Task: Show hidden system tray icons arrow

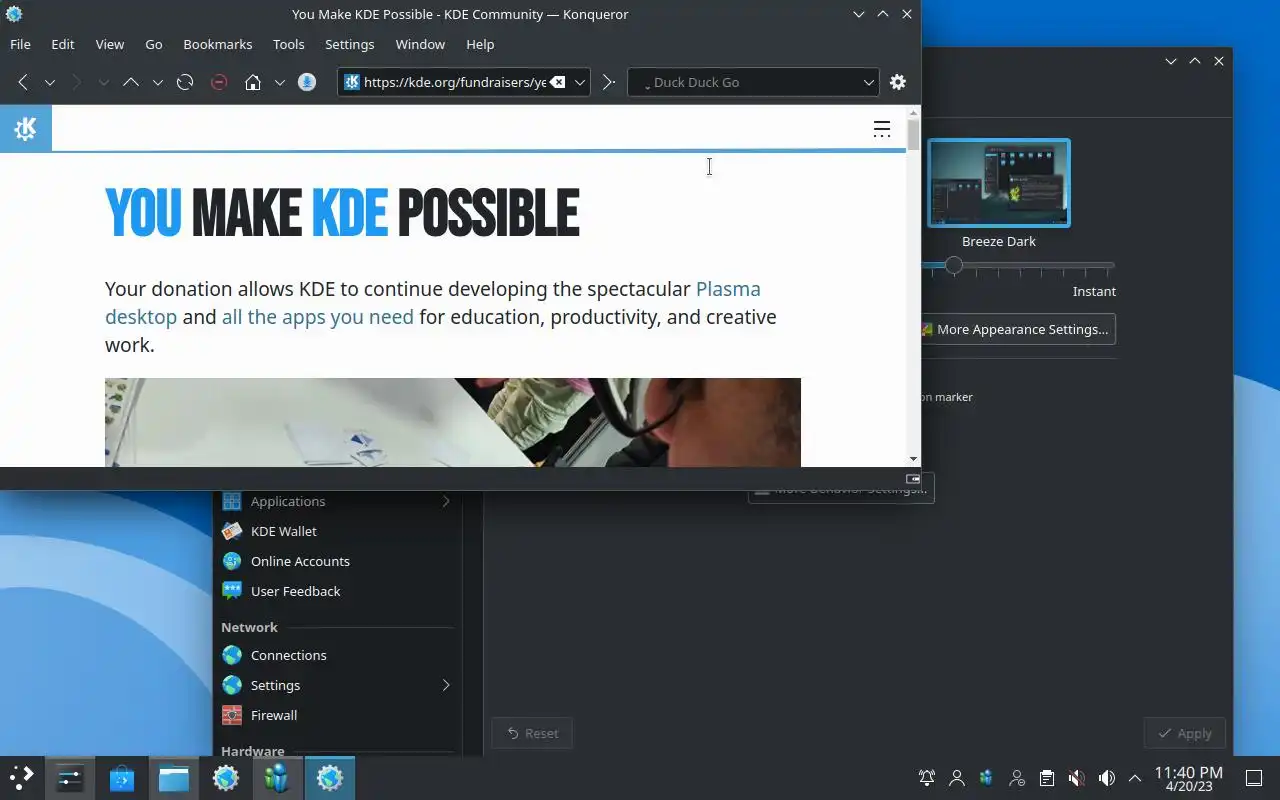Action: coord(1135,778)
